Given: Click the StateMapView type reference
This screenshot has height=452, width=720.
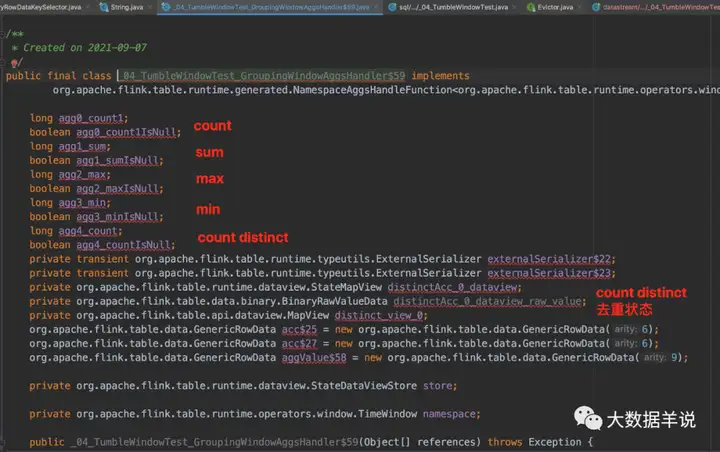Looking at the screenshot, I should [347, 287].
